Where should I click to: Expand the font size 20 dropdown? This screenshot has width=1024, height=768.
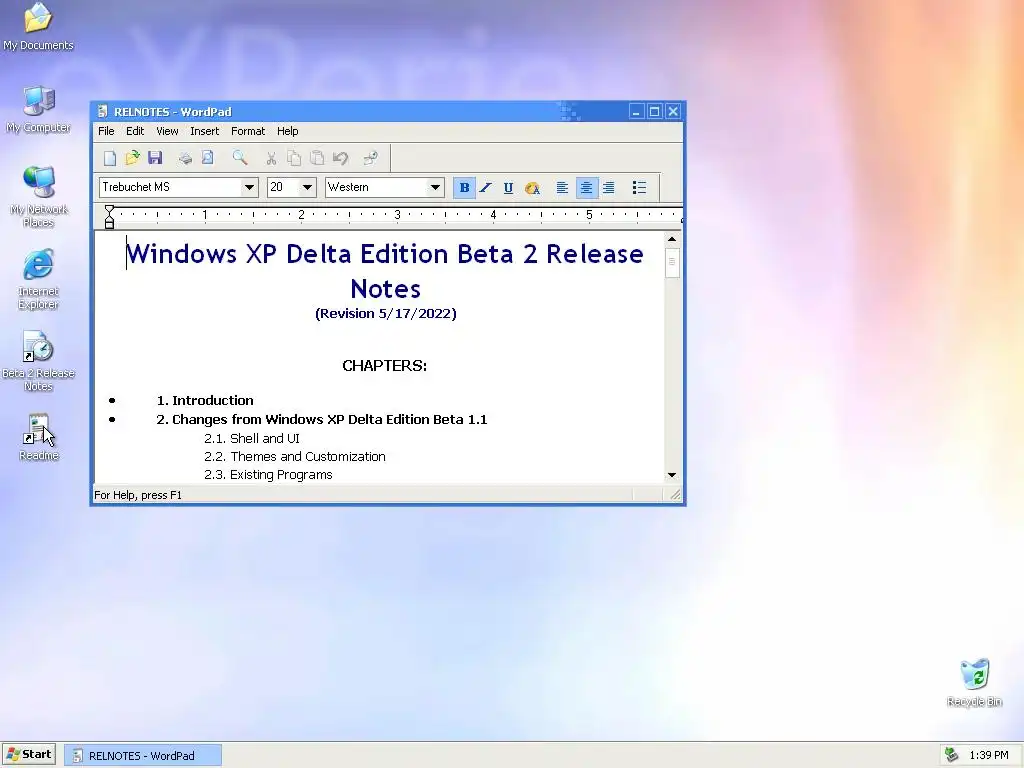(x=307, y=187)
